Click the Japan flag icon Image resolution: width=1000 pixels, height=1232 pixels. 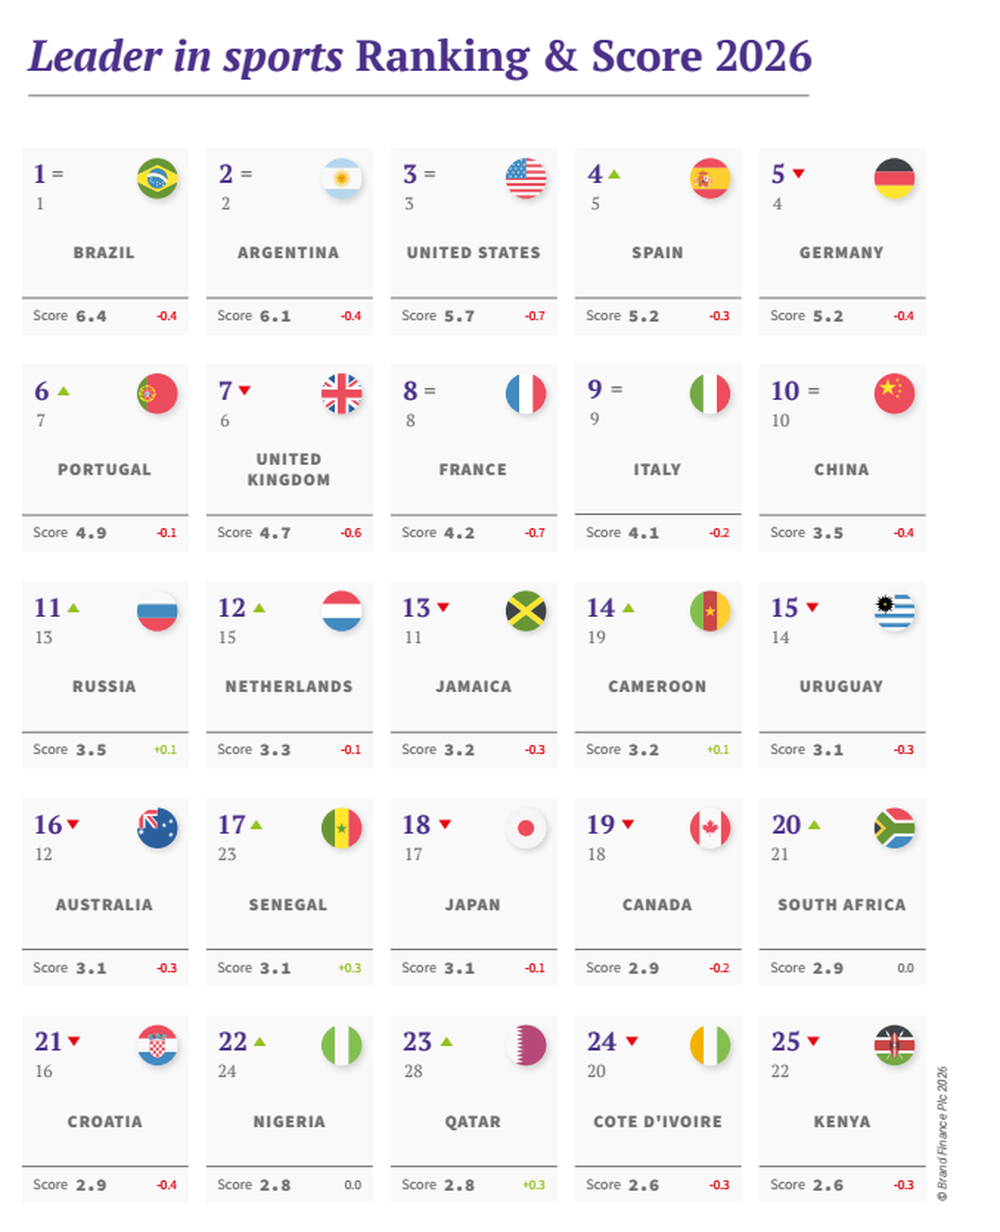tap(526, 828)
